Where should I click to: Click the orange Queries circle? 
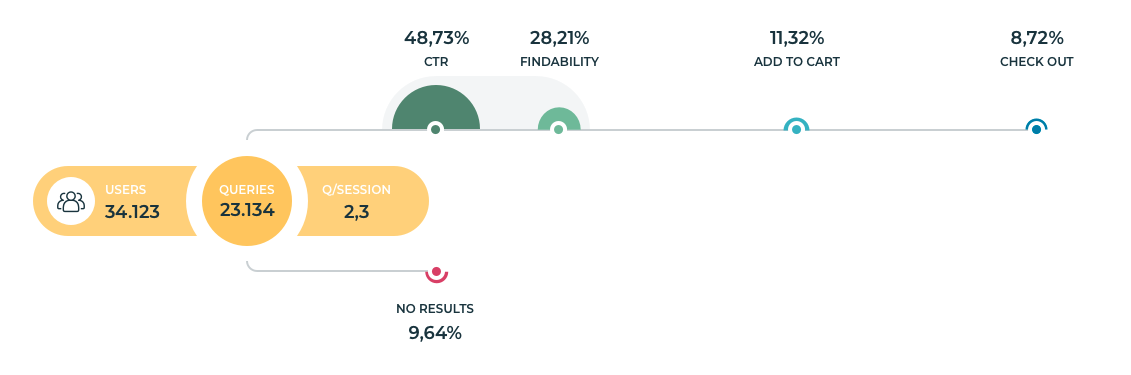click(247, 201)
